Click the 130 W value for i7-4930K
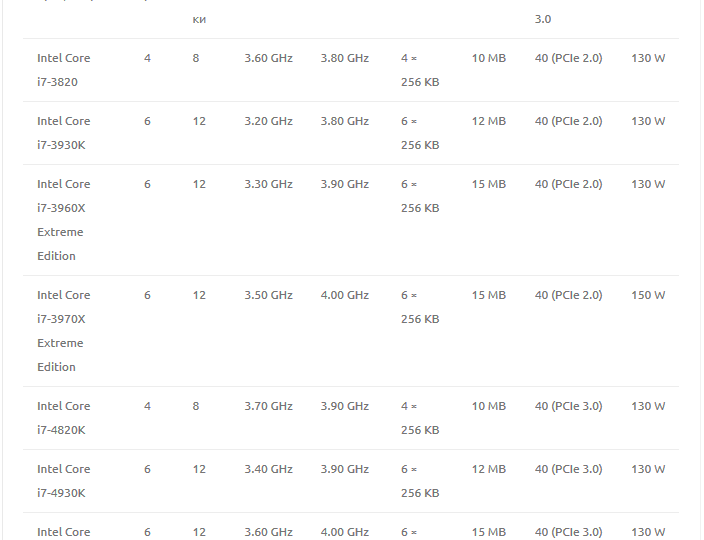Image resolution: width=704 pixels, height=540 pixels. tap(648, 469)
